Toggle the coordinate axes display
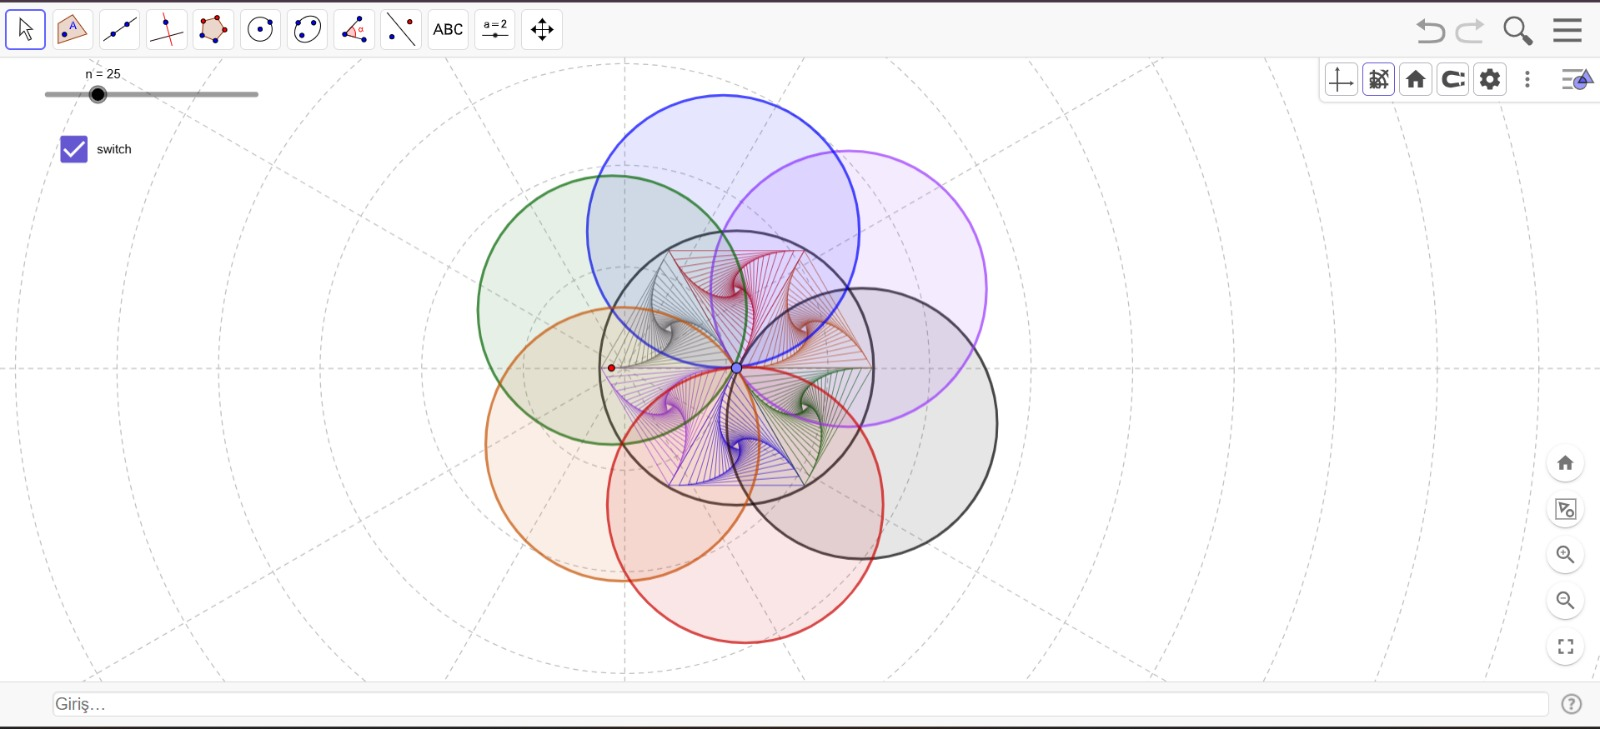 pos(1341,80)
